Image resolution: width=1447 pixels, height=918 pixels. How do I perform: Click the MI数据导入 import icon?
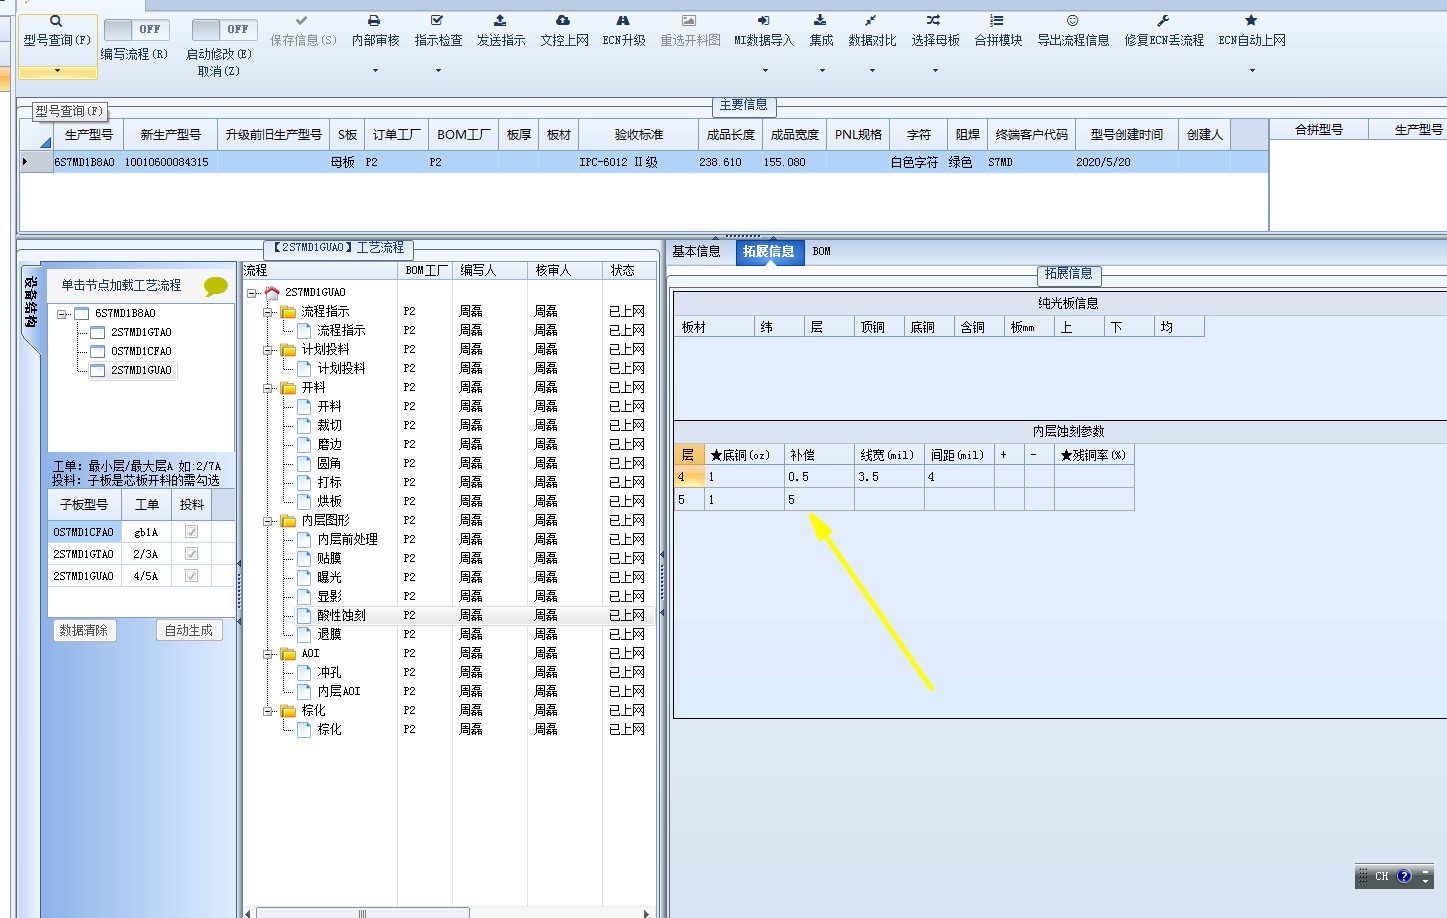coord(763,20)
